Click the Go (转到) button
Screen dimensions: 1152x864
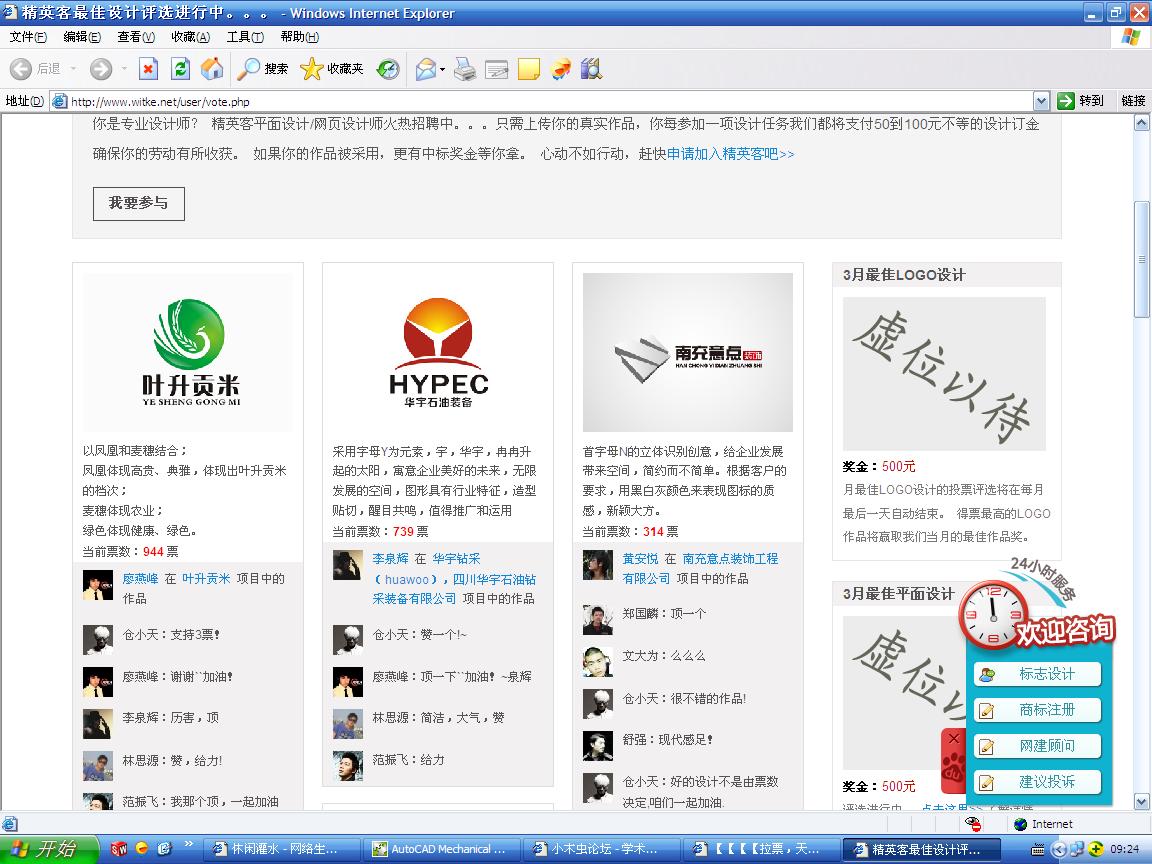pos(1080,101)
